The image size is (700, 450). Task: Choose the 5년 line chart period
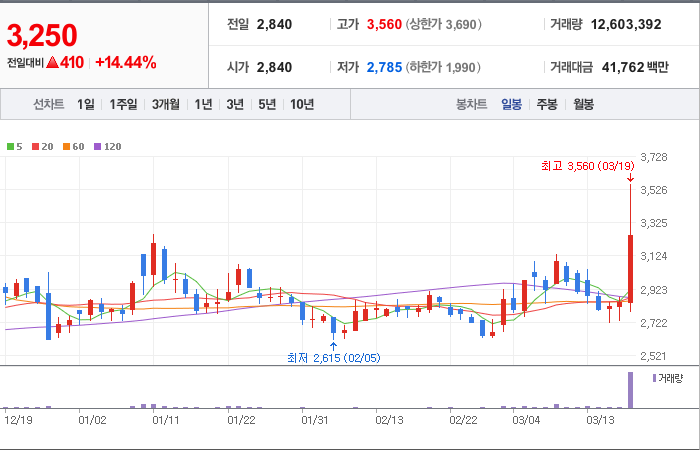(x=267, y=104)
